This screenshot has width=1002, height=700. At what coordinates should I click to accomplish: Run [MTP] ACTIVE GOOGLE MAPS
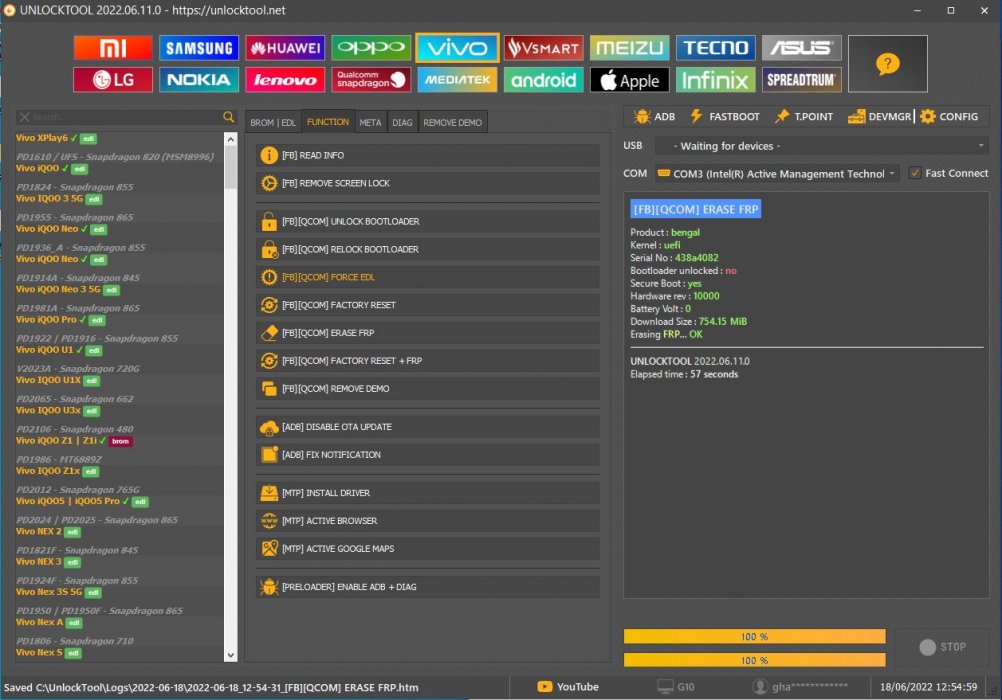point(428,548)
